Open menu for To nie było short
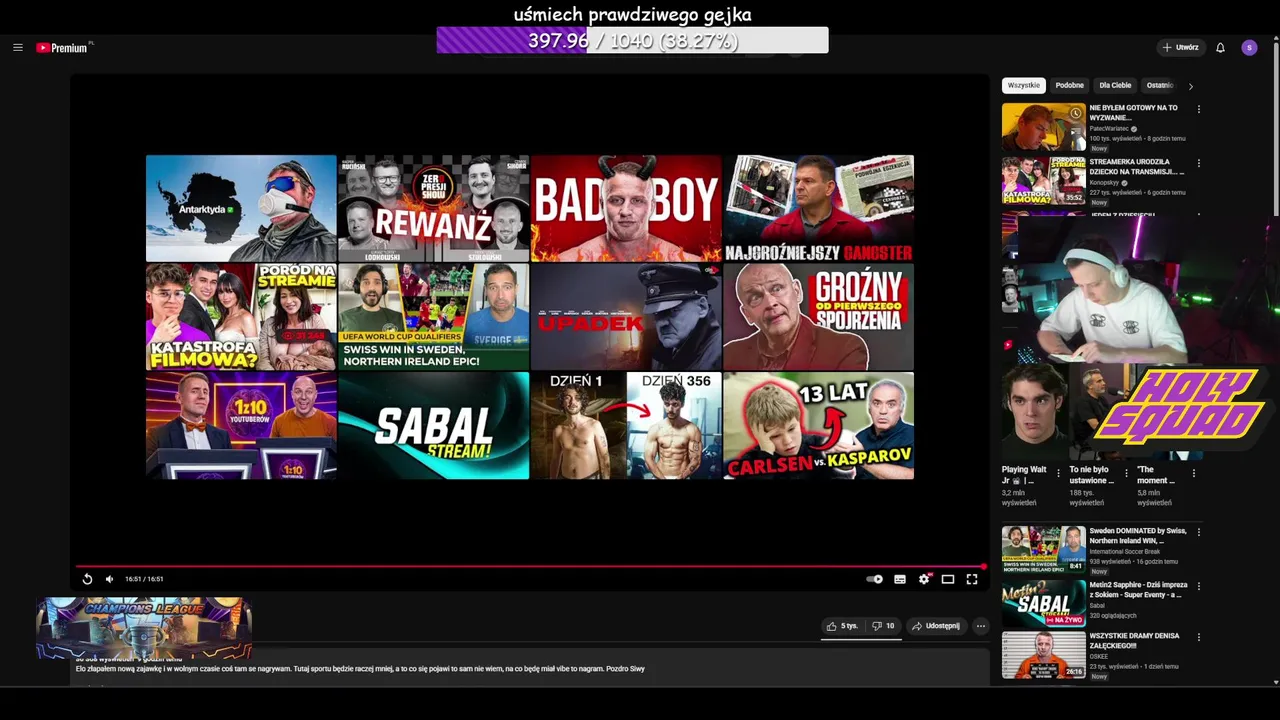The width and height of the screenshot is (1280, 720). click(1126, 472)
